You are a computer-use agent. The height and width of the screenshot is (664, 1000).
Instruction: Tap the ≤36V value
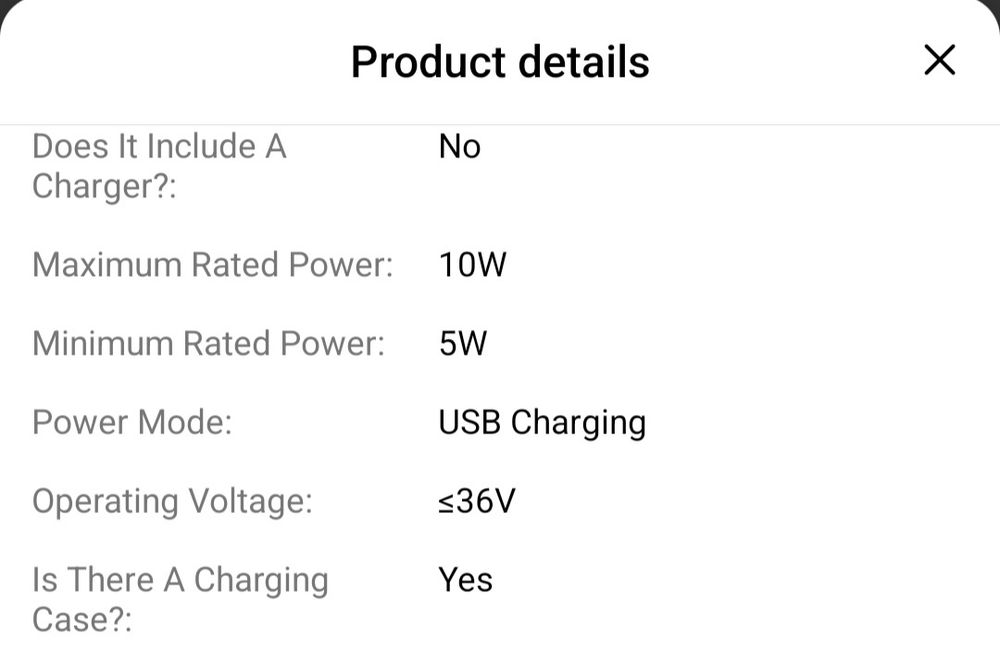(476, 501)
